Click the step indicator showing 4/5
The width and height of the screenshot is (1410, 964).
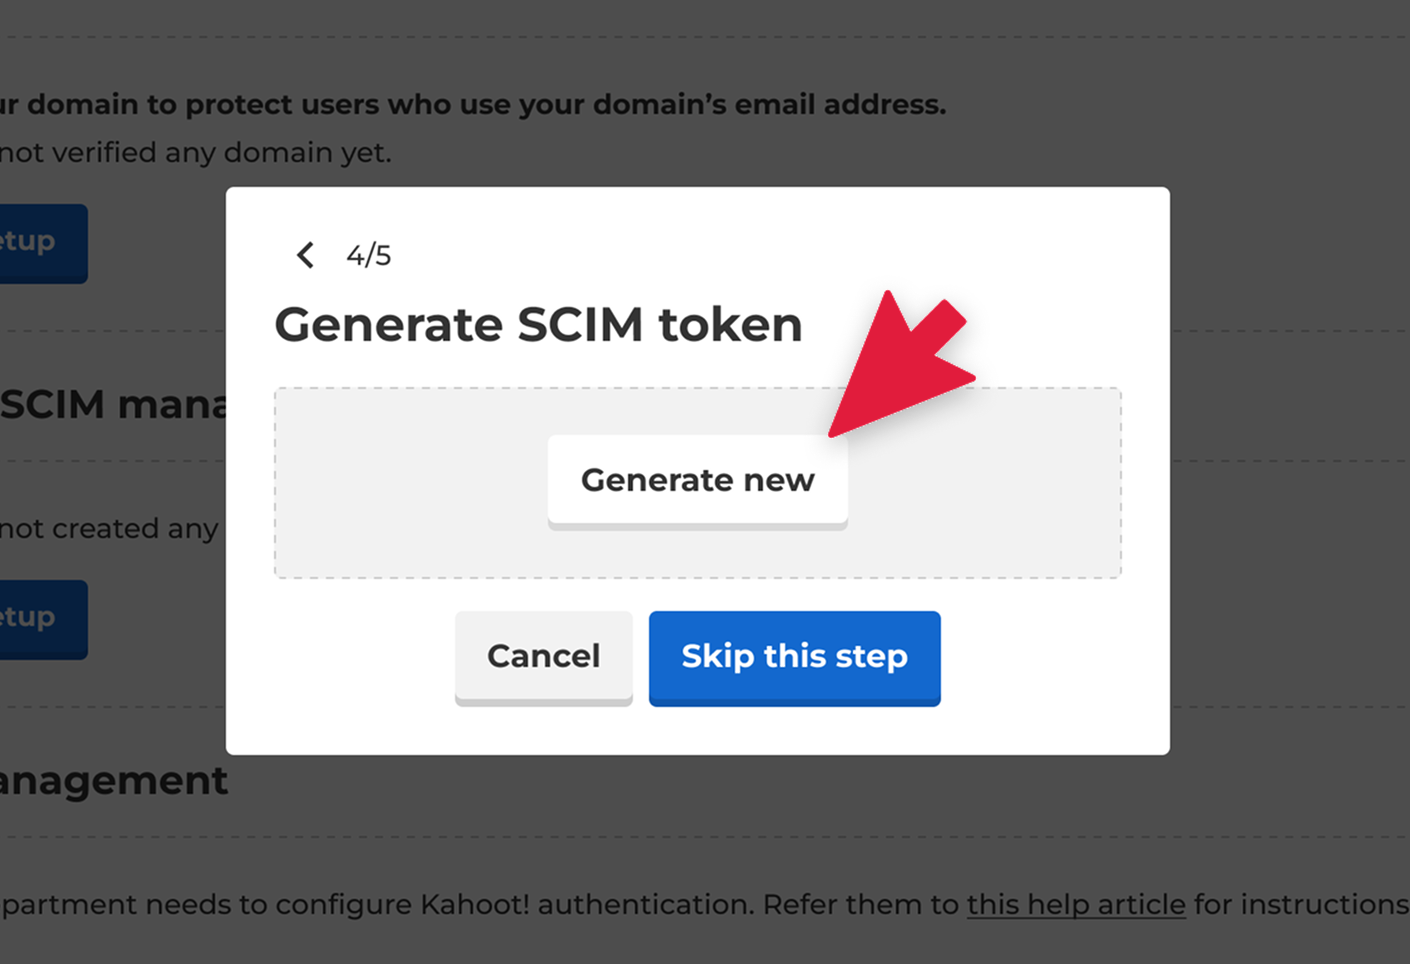368,255
